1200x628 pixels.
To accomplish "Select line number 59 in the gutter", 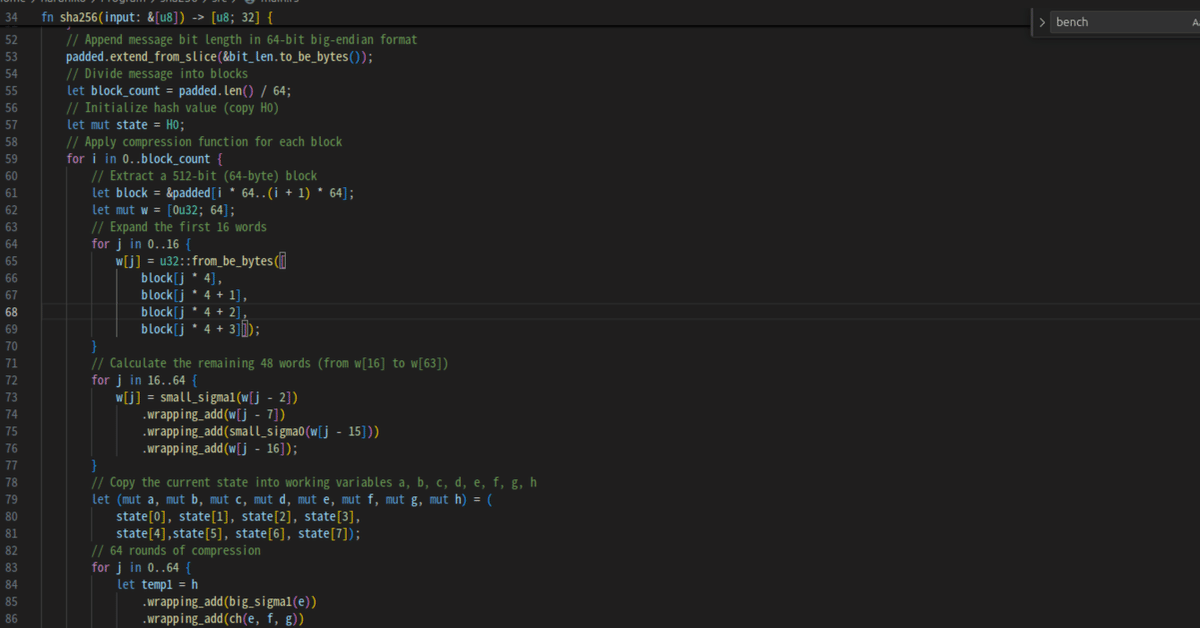I will (x=11, y=159).
